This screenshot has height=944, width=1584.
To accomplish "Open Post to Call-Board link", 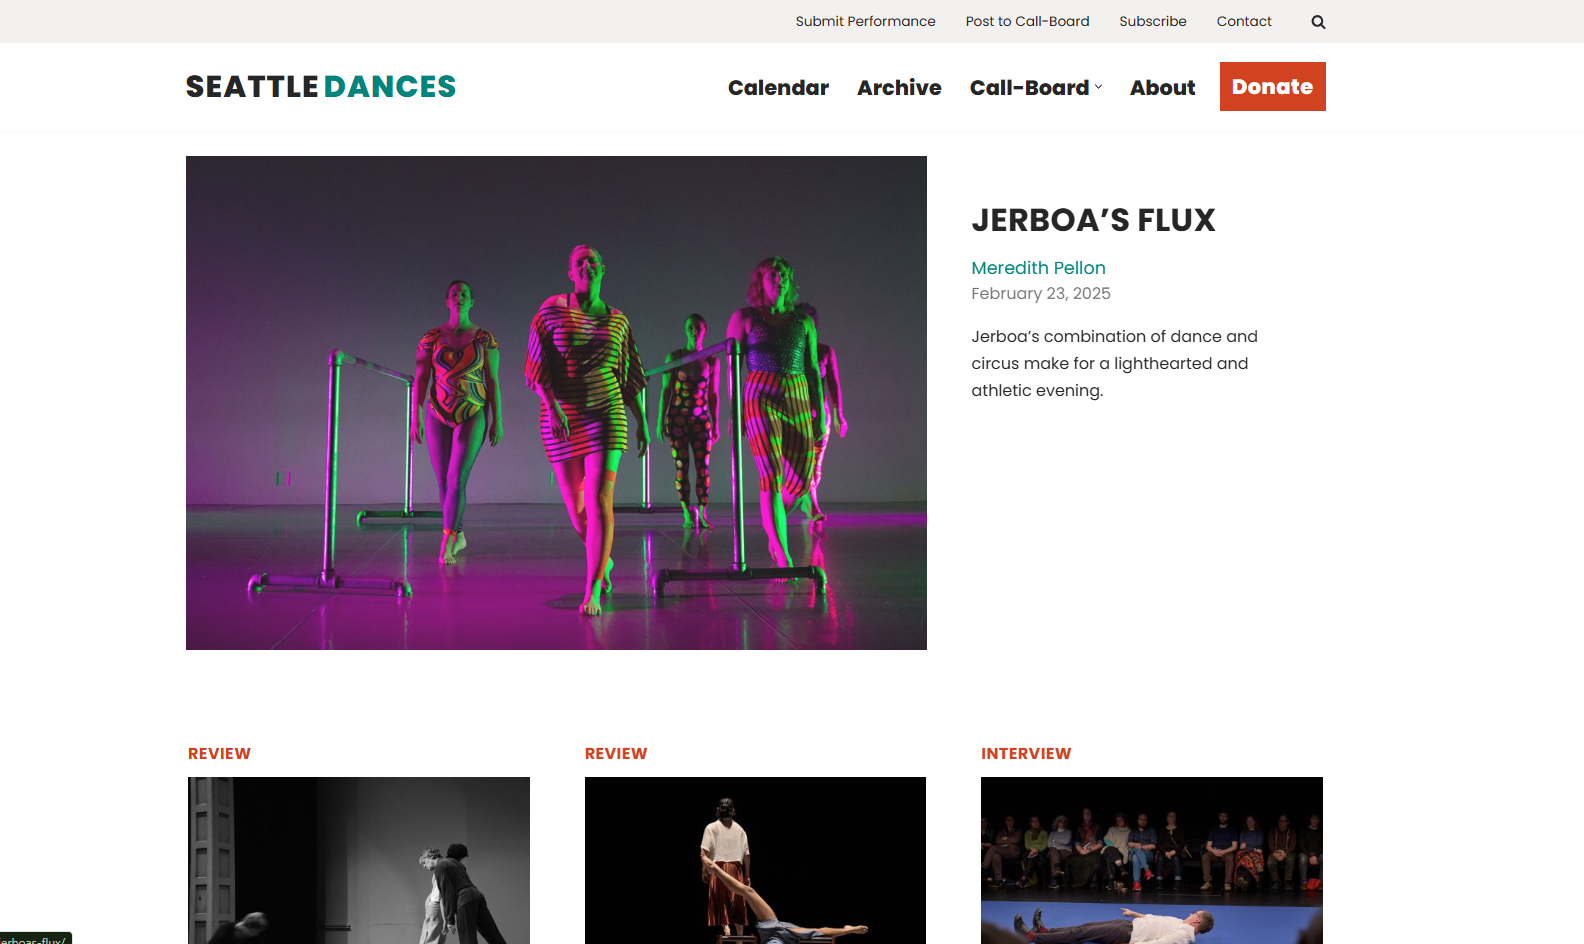I will coord(1027,21).
